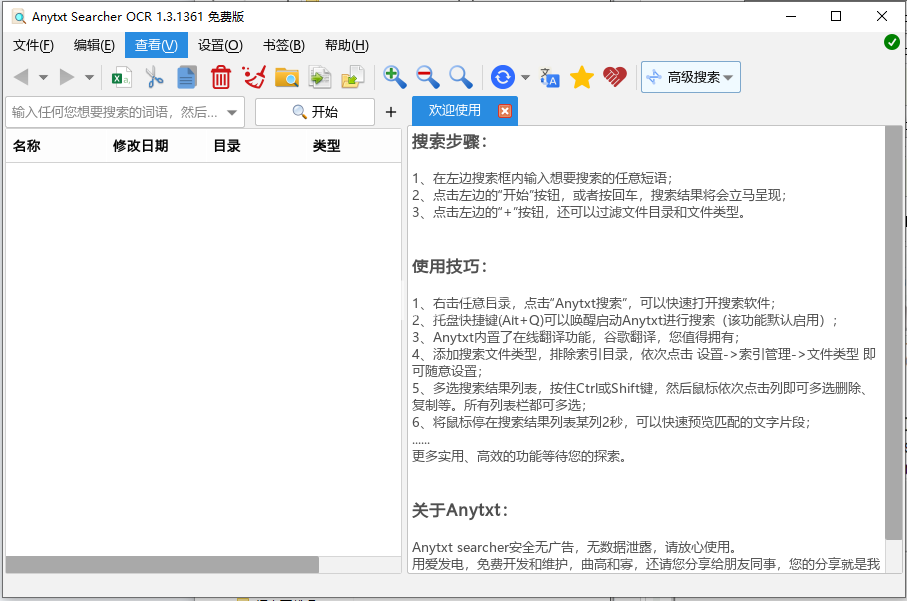Click the blue copy document icon

(187, 77)
